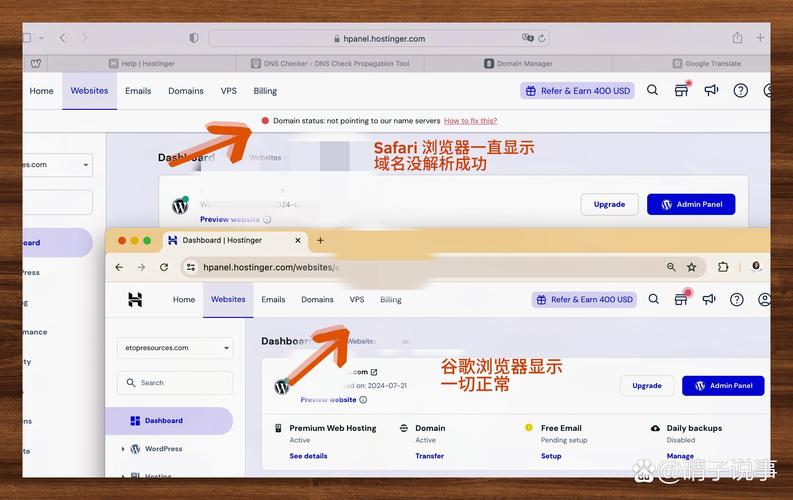Open Home in Safari Hostinger menu
The height and width of the screenshot is (500, 793).
pyautogui.click(x=41, y=91)
